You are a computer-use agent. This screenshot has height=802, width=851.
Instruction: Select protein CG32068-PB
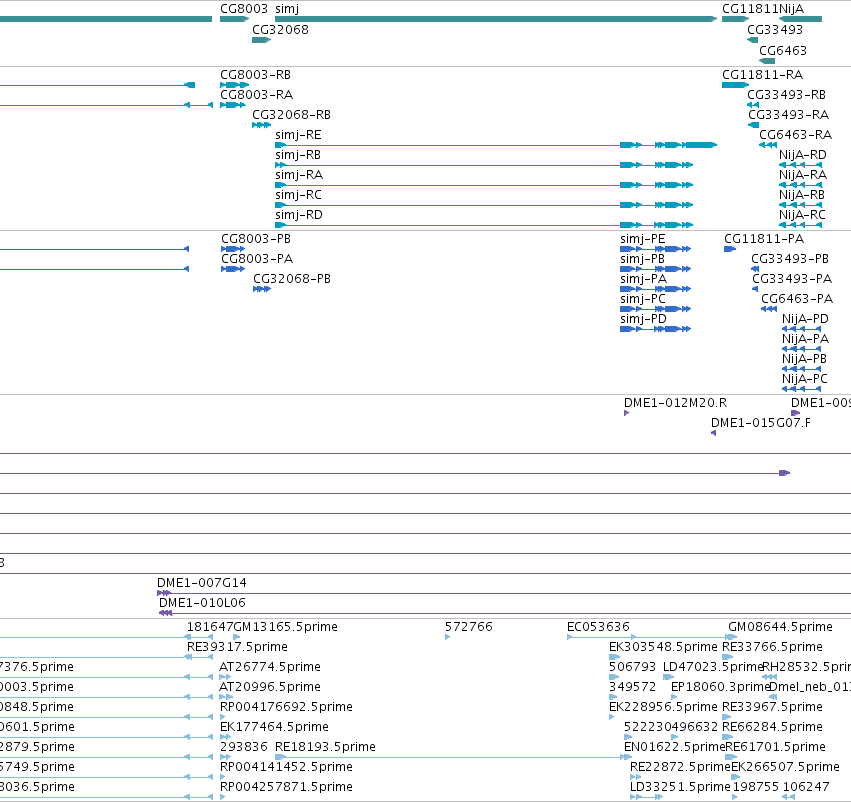[292, 279]
